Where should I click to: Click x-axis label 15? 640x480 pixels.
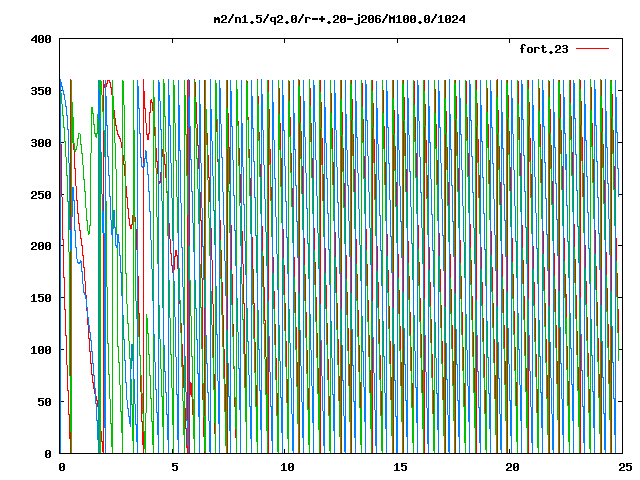(x=400, y=467)
